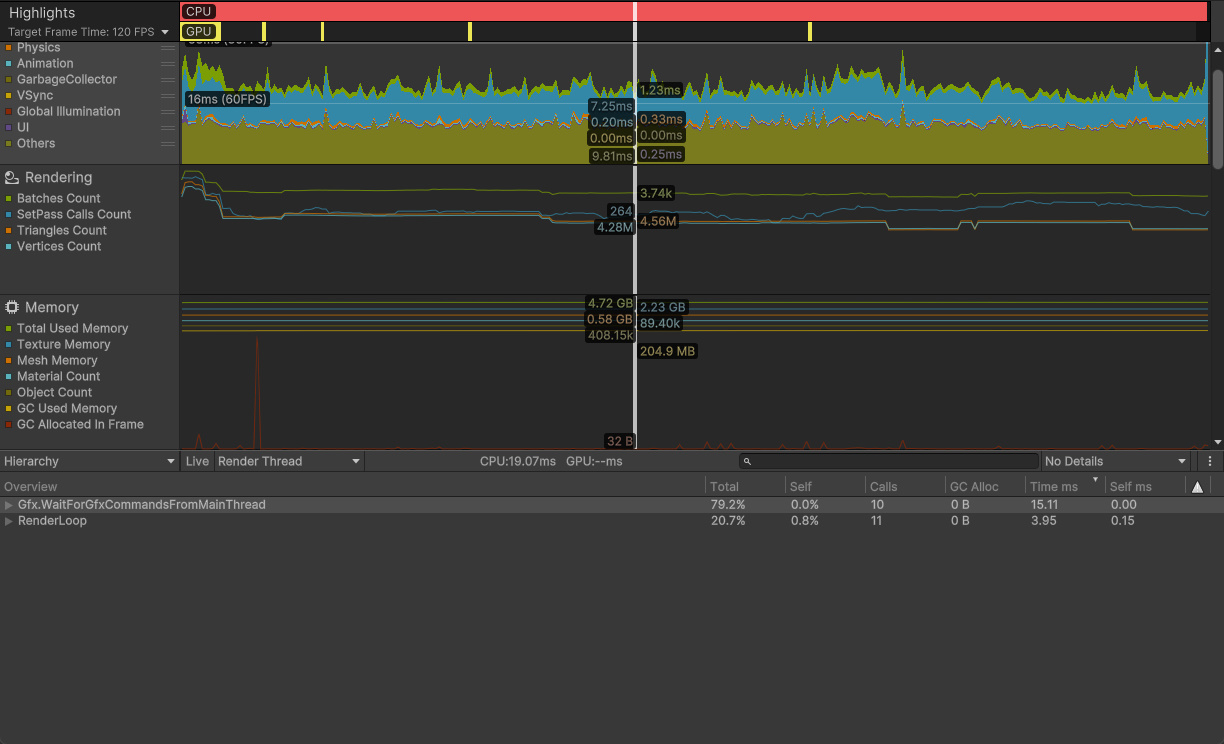Sort by the Self column header
The height and width of the screenshot is (744, 1224).
tap(825, 487)
